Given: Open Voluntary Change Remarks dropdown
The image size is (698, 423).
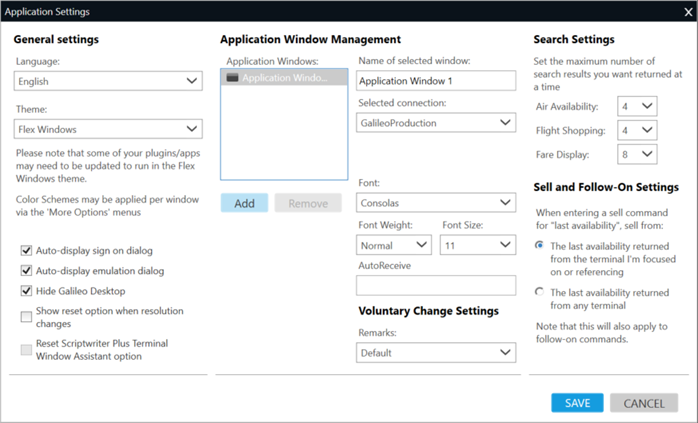Looking at the screenshot, I should click(436, 352).
